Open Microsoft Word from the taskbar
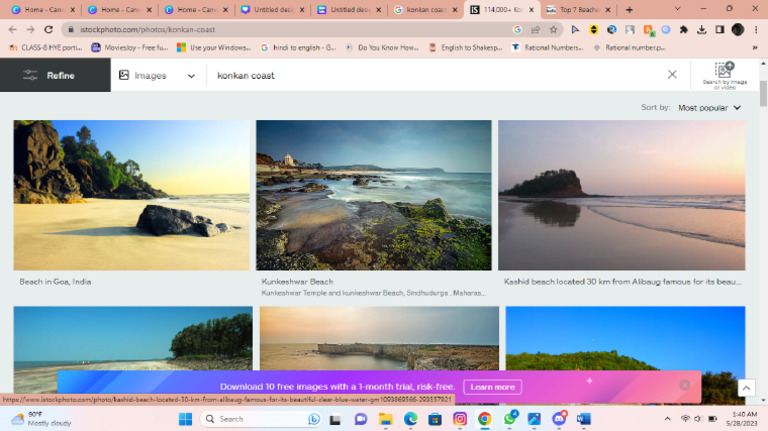768x431 pixels. click(x=583, y=419)
